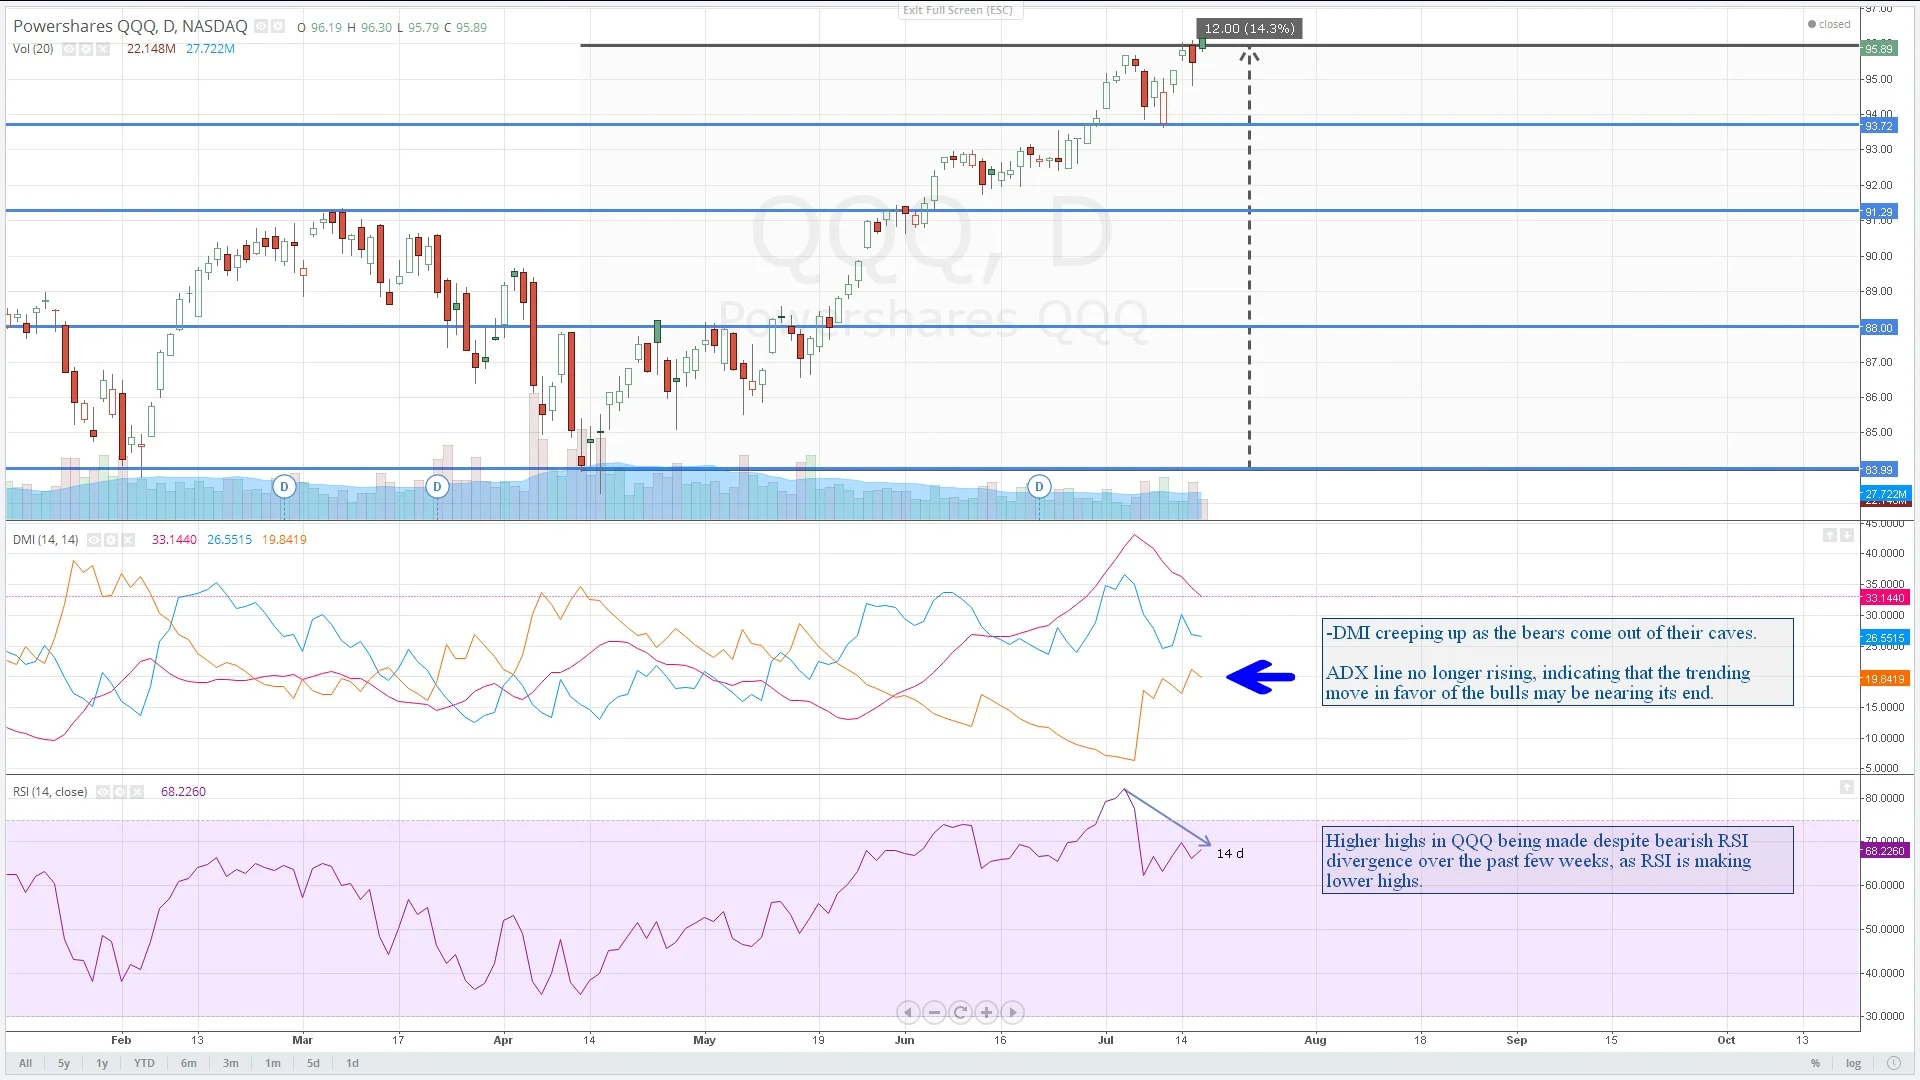
Task: Open Vol (20) indicator settings gear
Action: click(x=86, y=49)
